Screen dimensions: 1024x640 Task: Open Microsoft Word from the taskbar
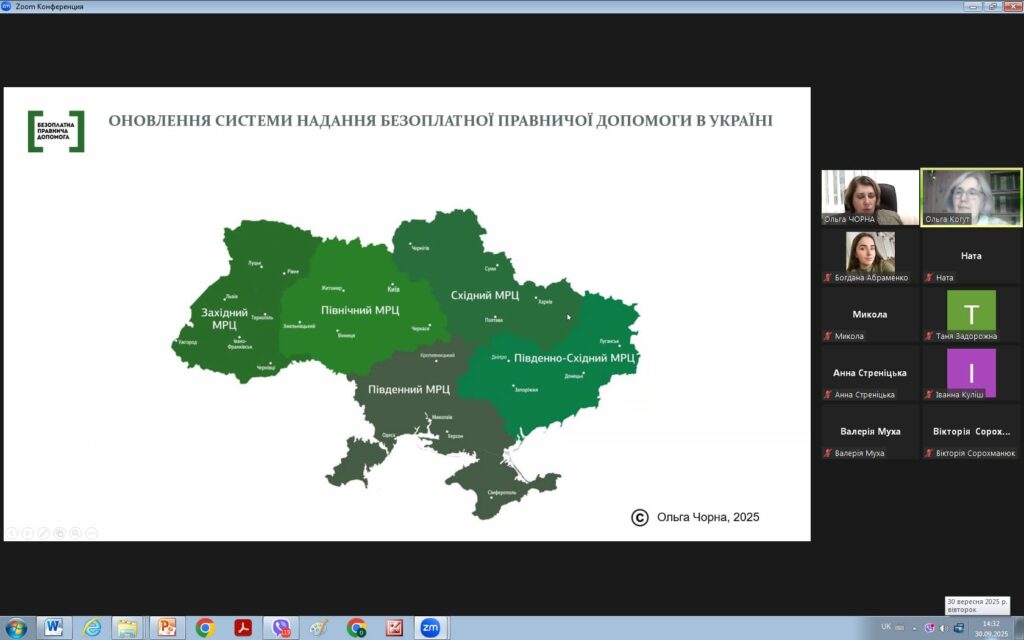(53, 628)
